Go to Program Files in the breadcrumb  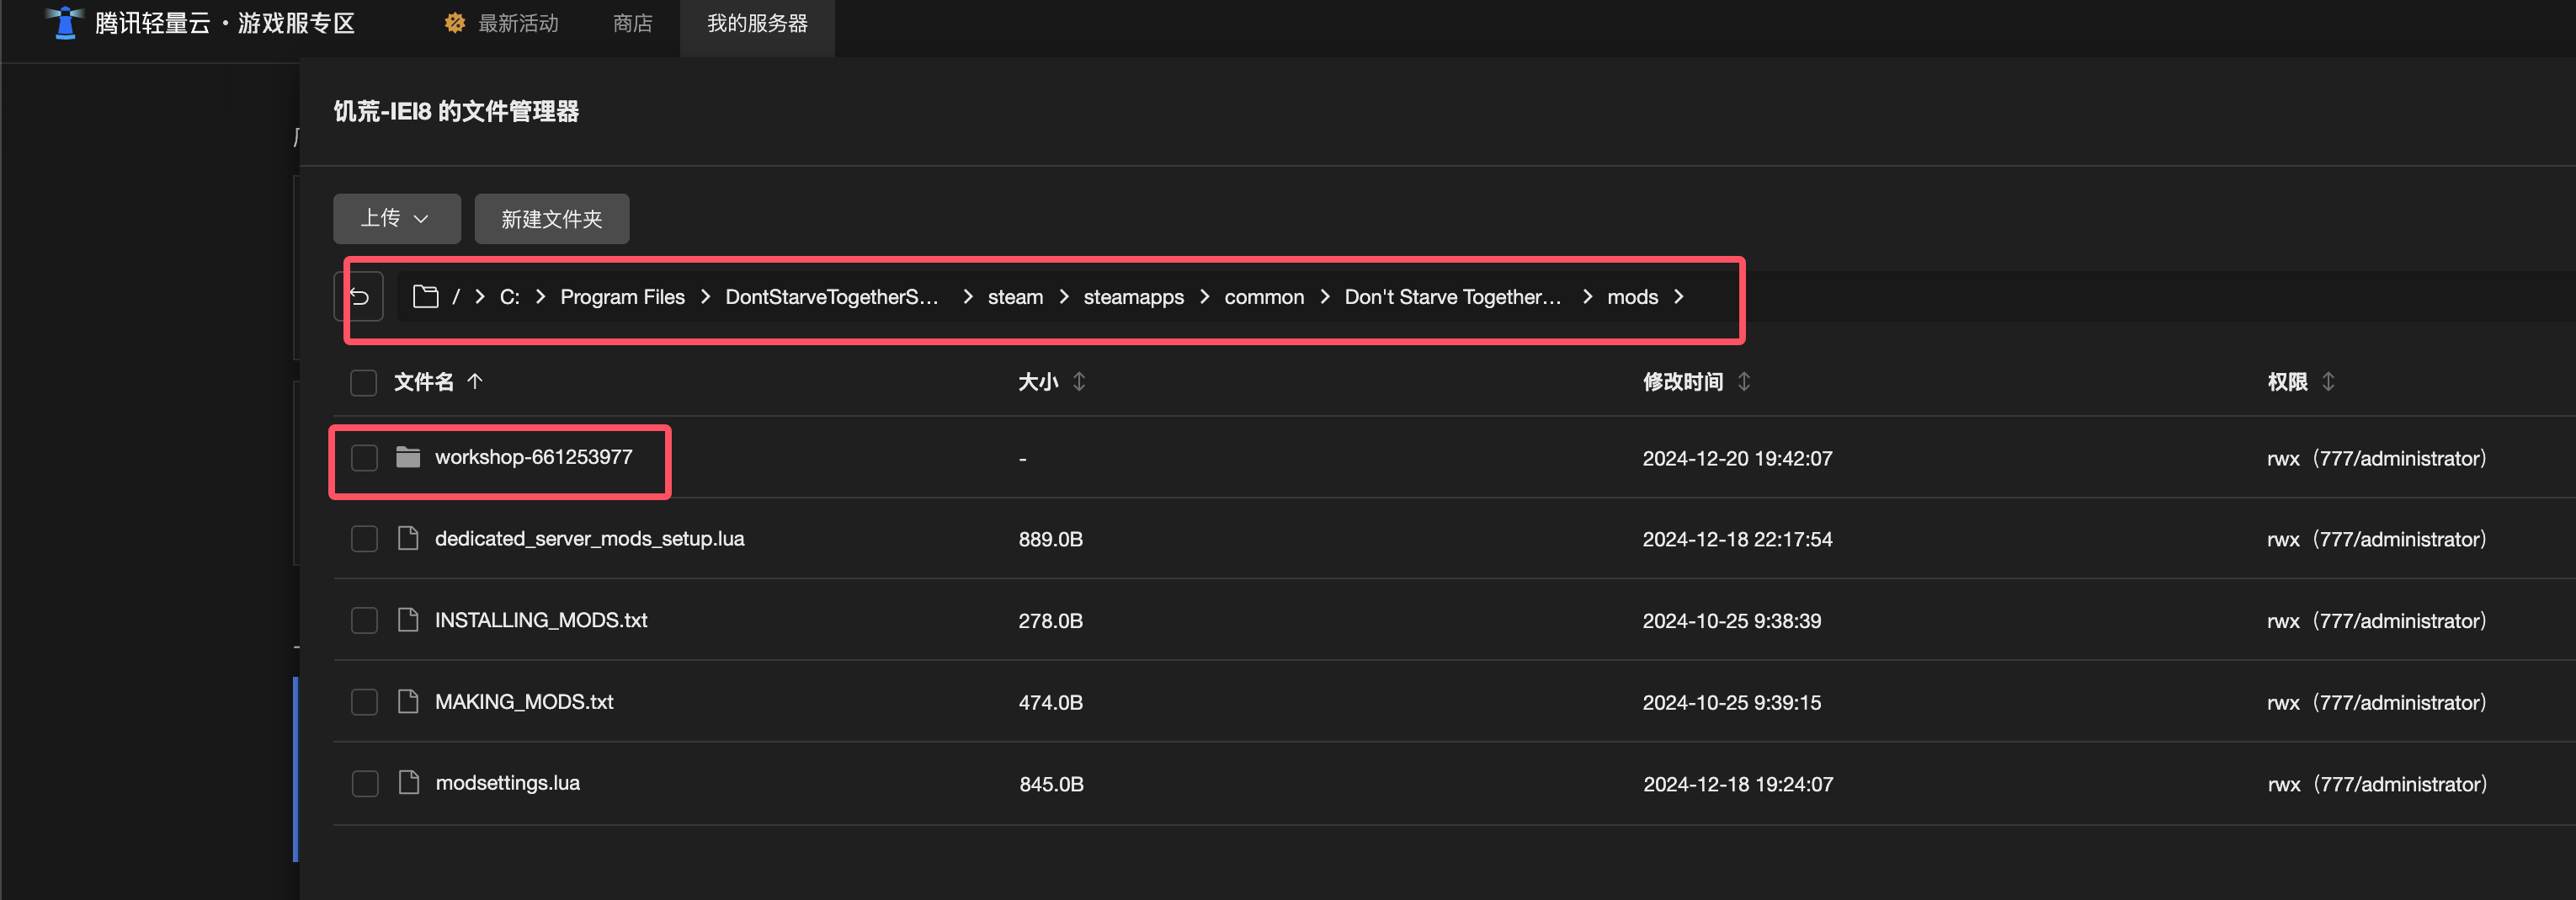622,297
